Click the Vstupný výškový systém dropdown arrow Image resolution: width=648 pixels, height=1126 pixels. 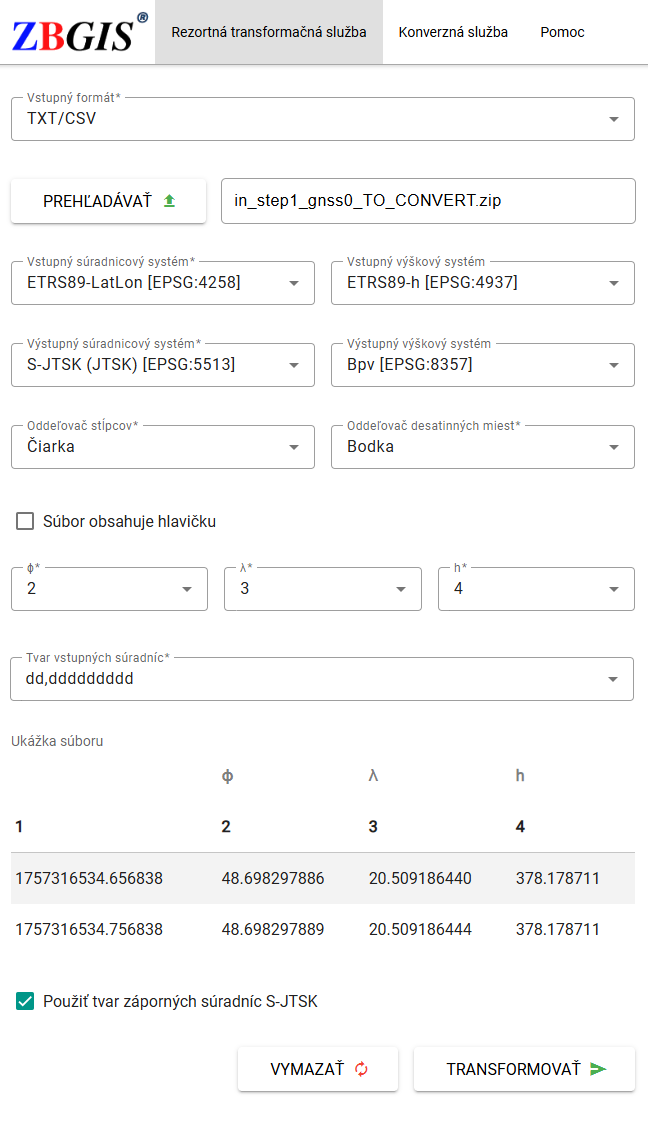tap(613, 282)
